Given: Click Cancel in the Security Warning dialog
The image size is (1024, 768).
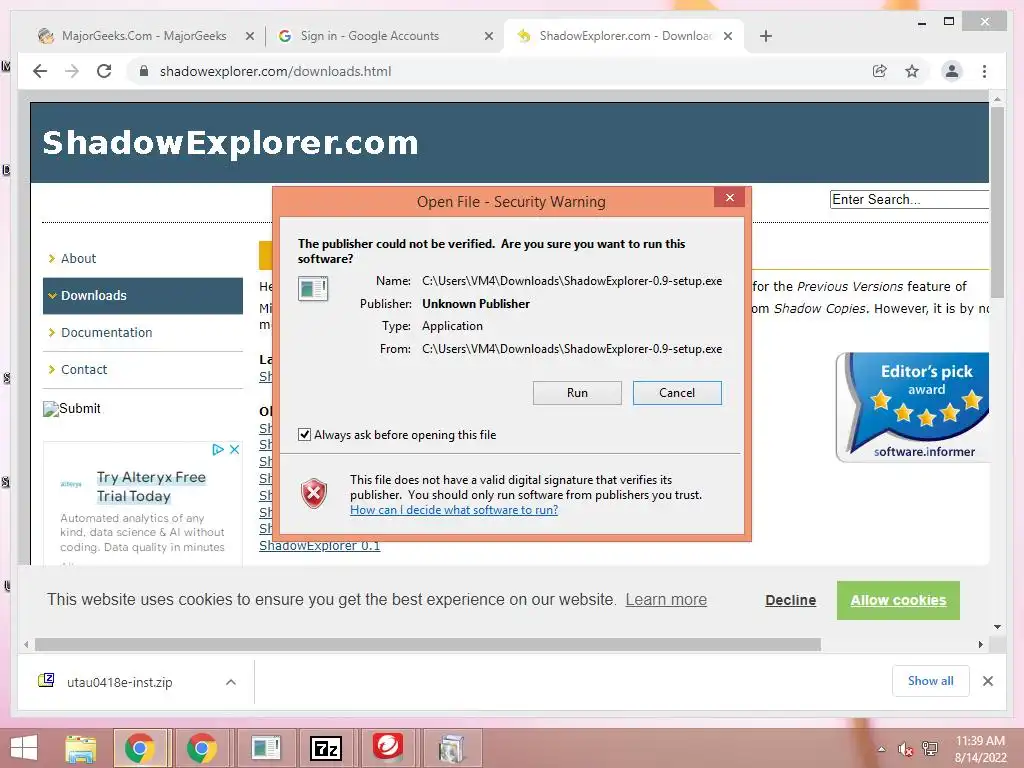Looking at the screenshot, I should tap(677, 392).
